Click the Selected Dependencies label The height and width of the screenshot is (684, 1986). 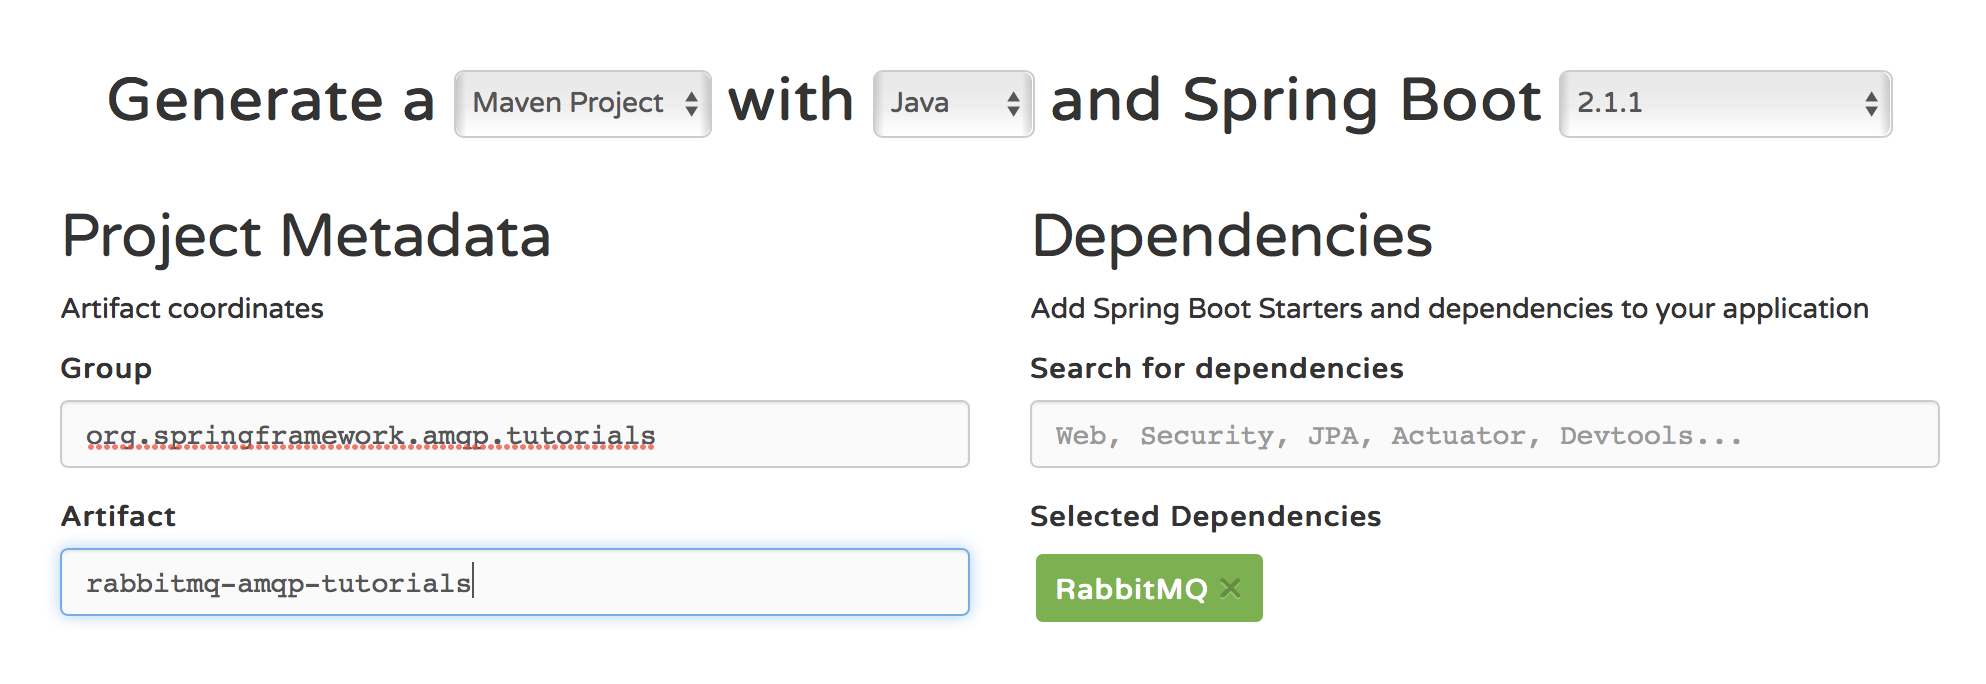point(1205,517)
